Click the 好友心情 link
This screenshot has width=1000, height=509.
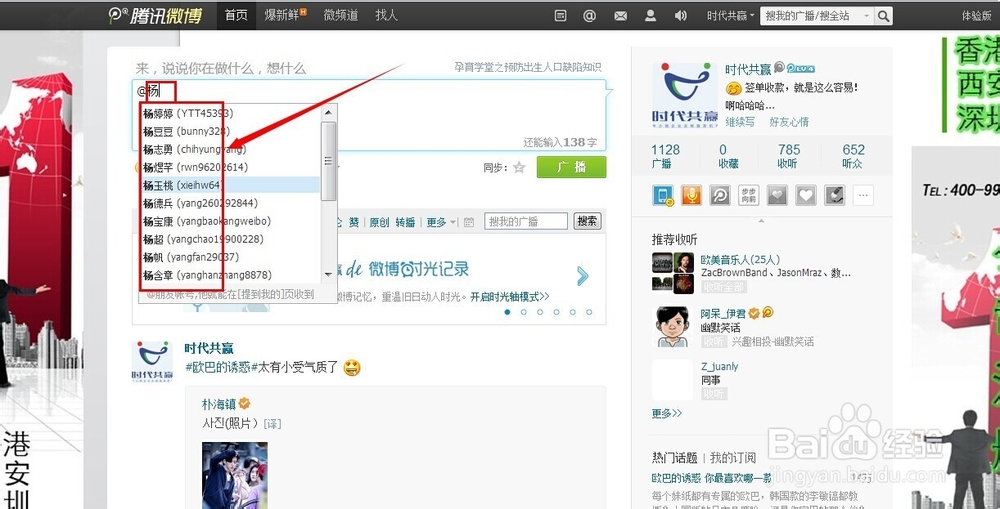(789, 121)
